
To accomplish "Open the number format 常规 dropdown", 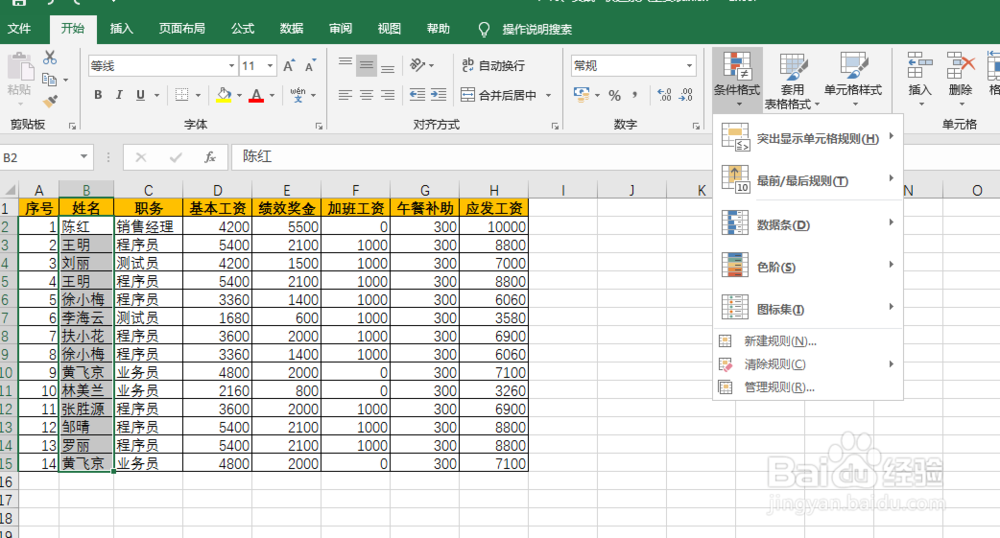I will pyautogui.click(x=689, y=66).
